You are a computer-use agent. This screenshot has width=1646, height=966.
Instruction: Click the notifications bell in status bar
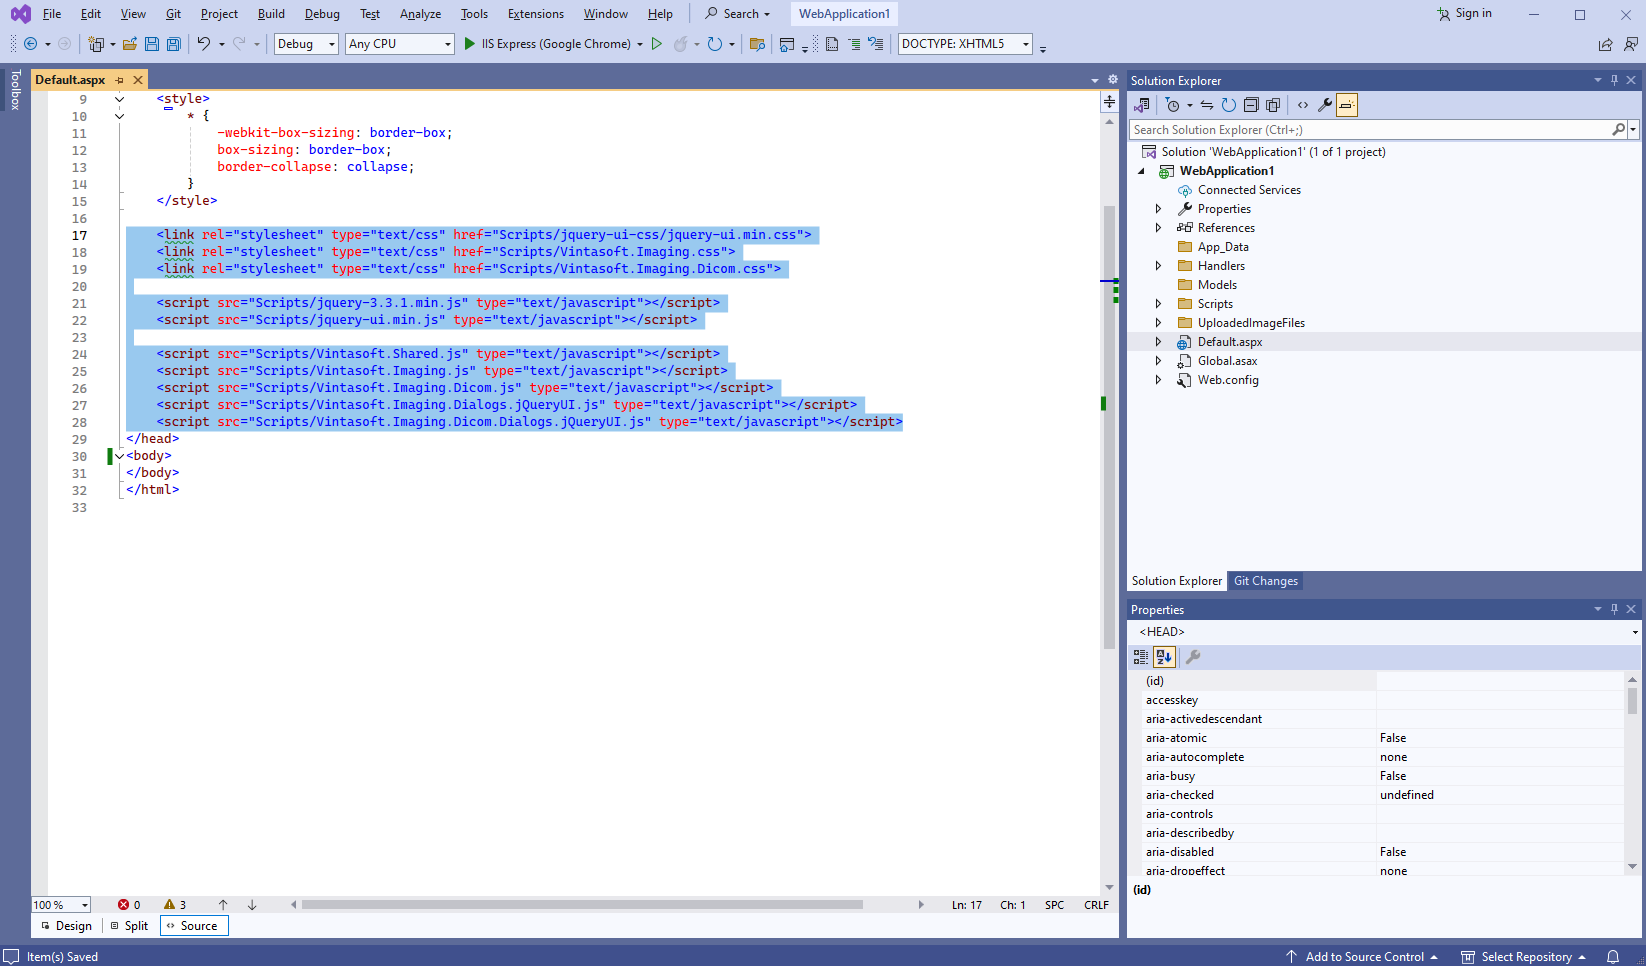coord(1613,957)
